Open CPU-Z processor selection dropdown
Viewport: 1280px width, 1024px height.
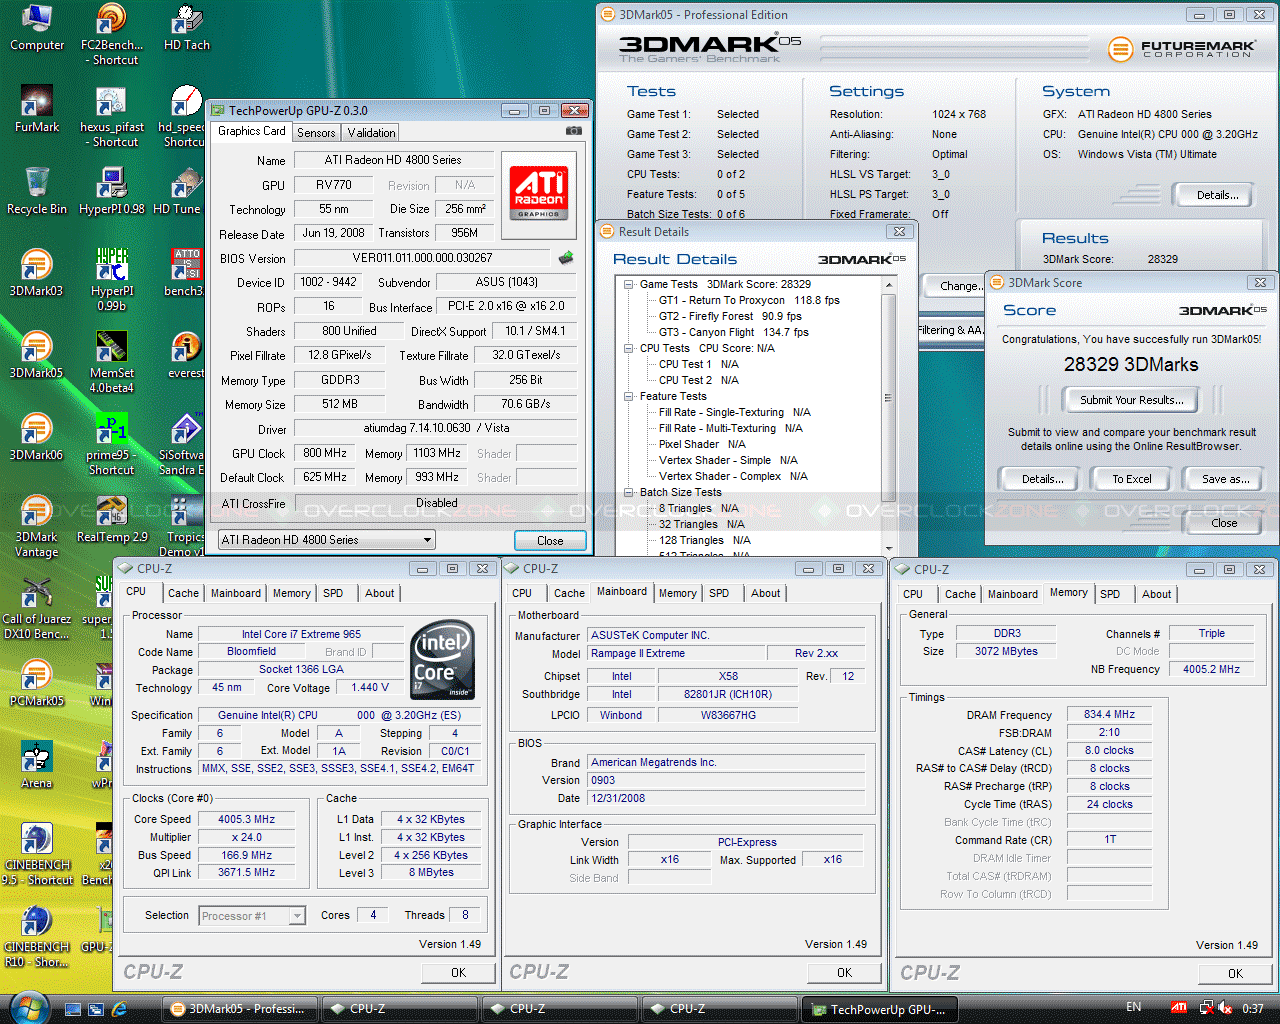252,916
